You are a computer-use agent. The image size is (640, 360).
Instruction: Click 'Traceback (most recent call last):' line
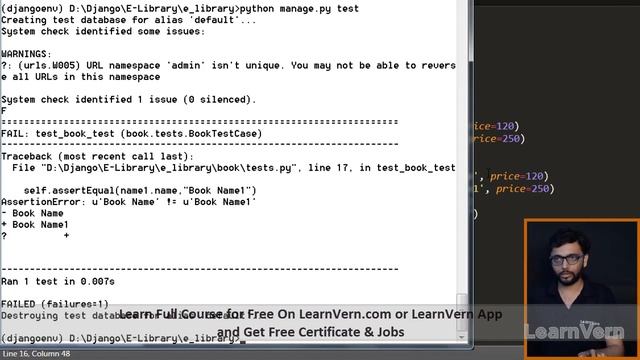tap(97, 157)
